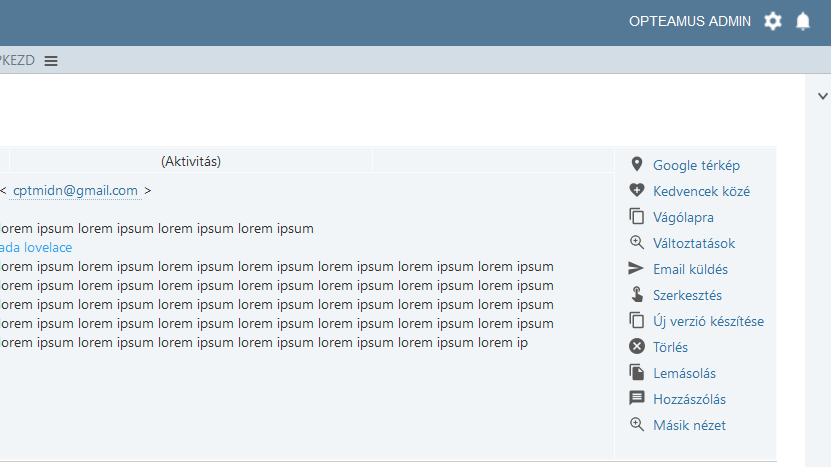Click the Google térkép map pin icon

click(x=636, y=165)
